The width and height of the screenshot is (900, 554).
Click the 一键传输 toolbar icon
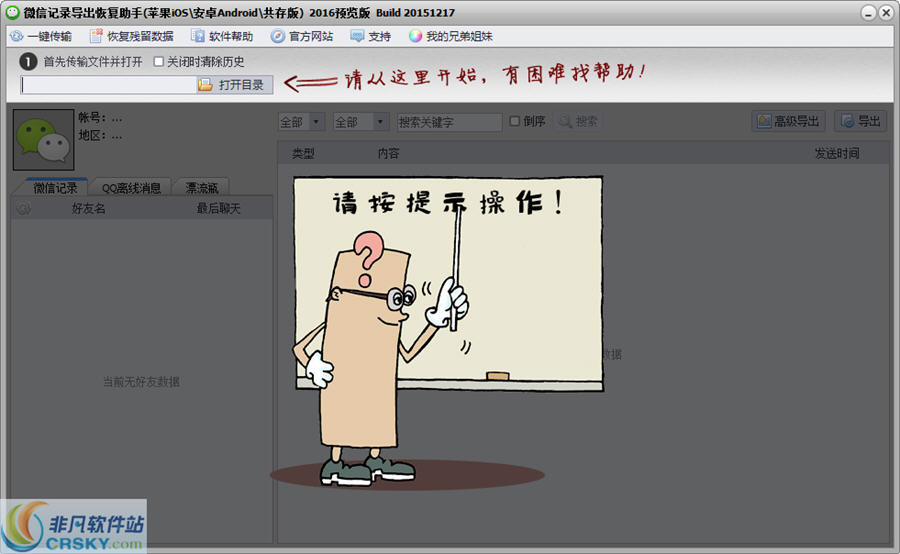(x=16, y=36)
